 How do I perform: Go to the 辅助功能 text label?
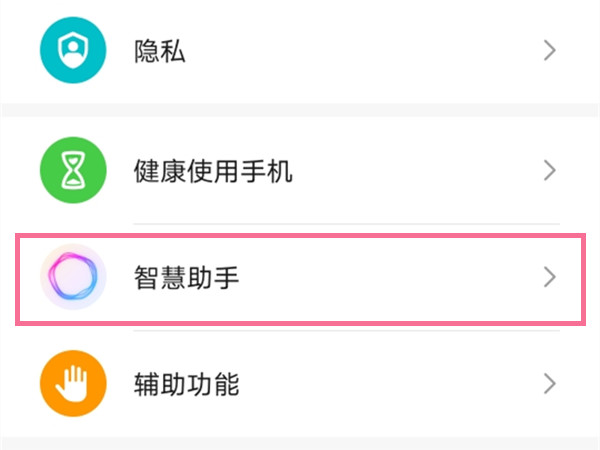(x=187, y=382)
